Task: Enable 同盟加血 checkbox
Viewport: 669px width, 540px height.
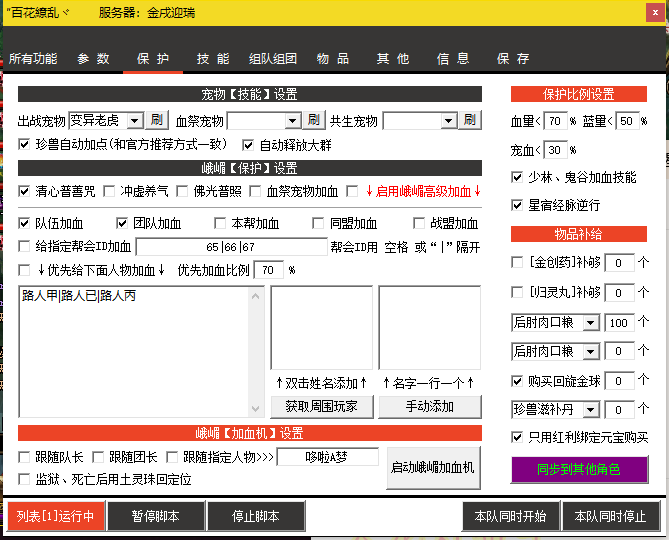Action: click(318, 223)
